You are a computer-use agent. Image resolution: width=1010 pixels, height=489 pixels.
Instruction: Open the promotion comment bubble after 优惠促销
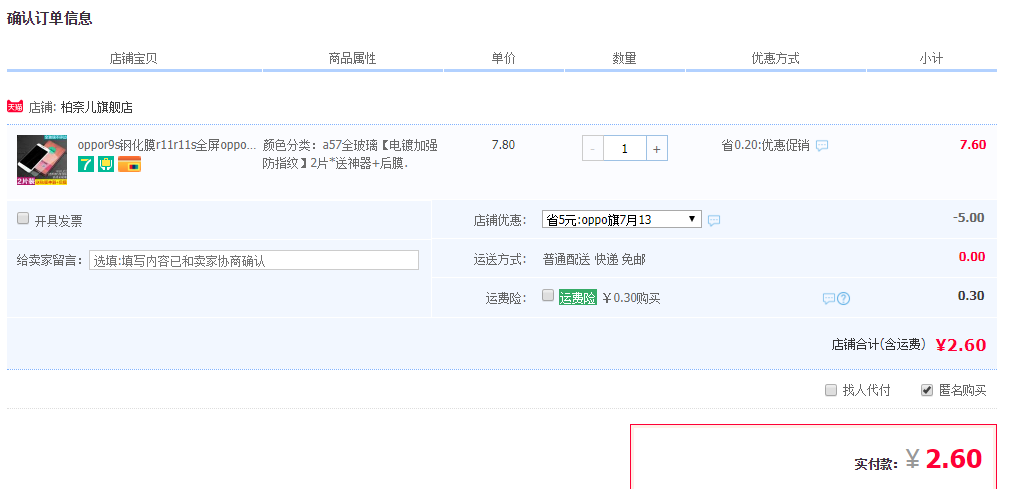coord(822,146)
